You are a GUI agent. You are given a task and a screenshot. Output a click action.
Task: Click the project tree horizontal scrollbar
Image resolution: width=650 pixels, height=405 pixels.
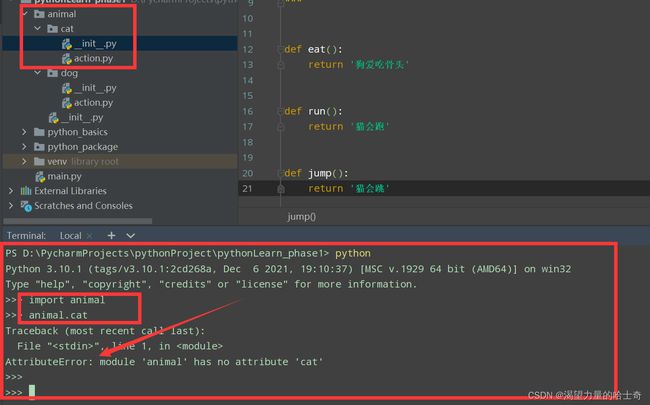click(x=78, y=221)
